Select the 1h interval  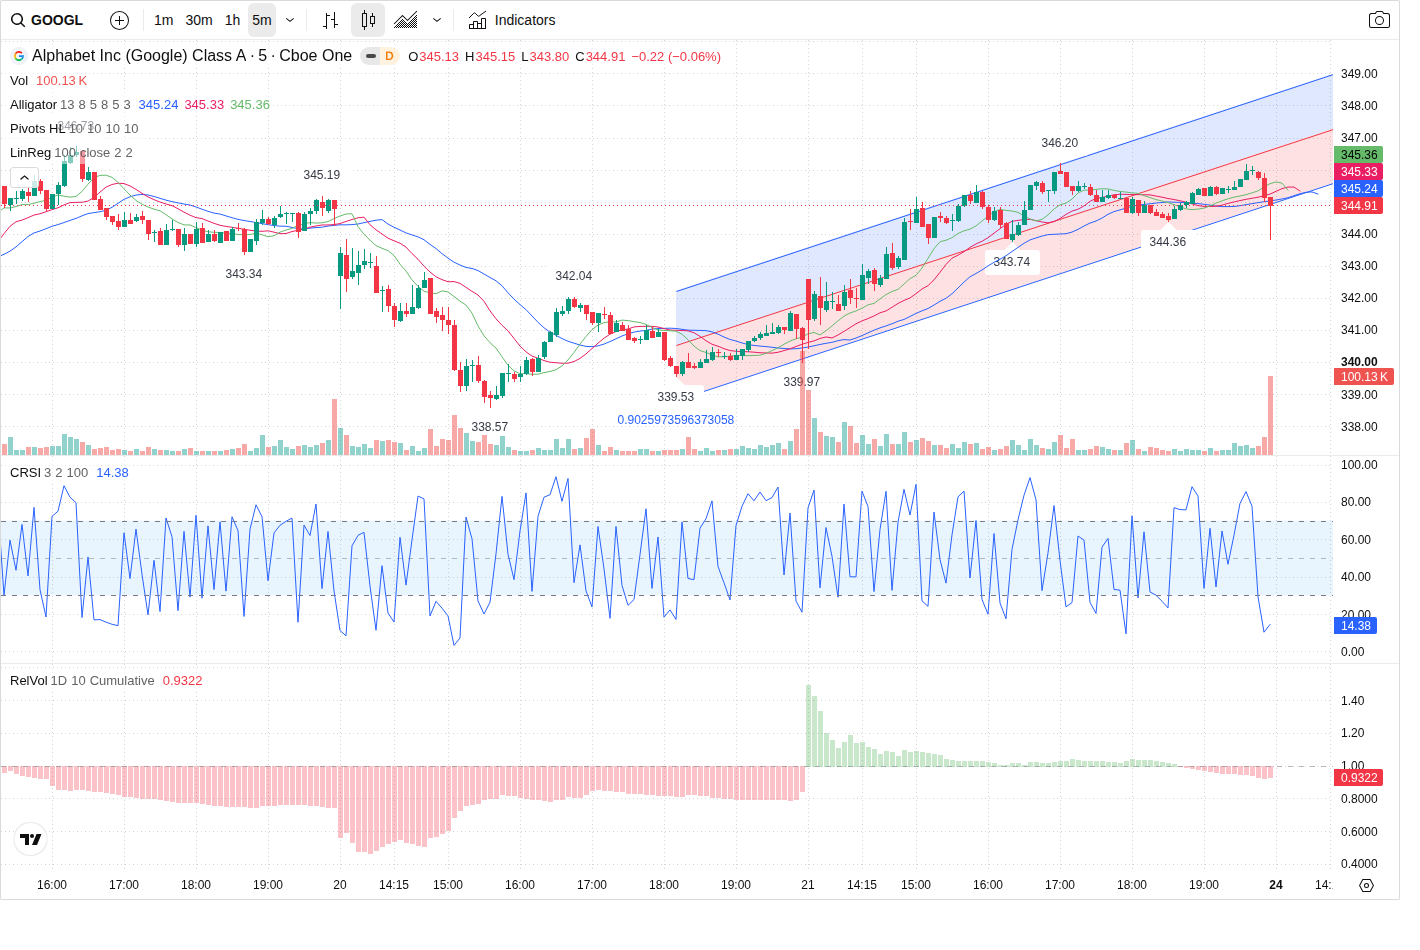232,20
